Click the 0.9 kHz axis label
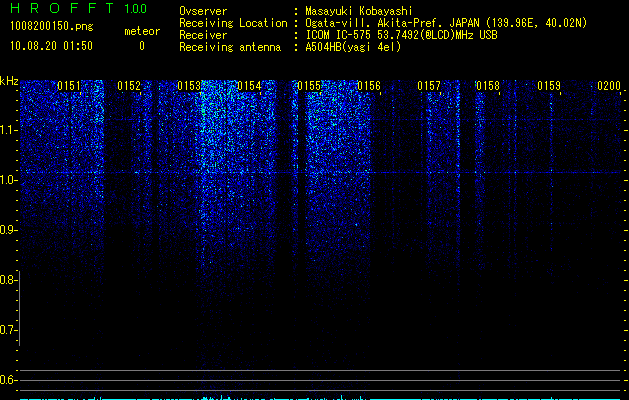Viewport: 629px width, 400px height. (x=8, y=230)
